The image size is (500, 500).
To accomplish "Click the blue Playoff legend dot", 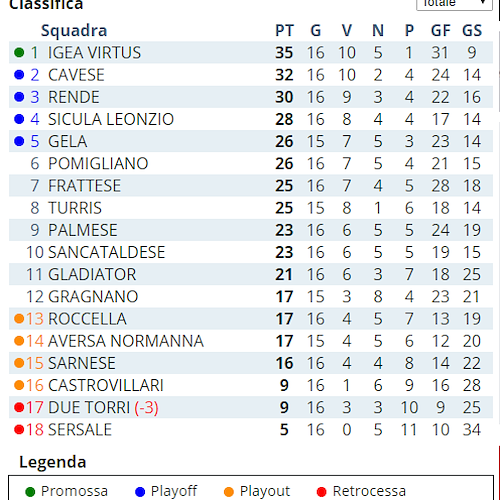I will click(x=140, y=492).
